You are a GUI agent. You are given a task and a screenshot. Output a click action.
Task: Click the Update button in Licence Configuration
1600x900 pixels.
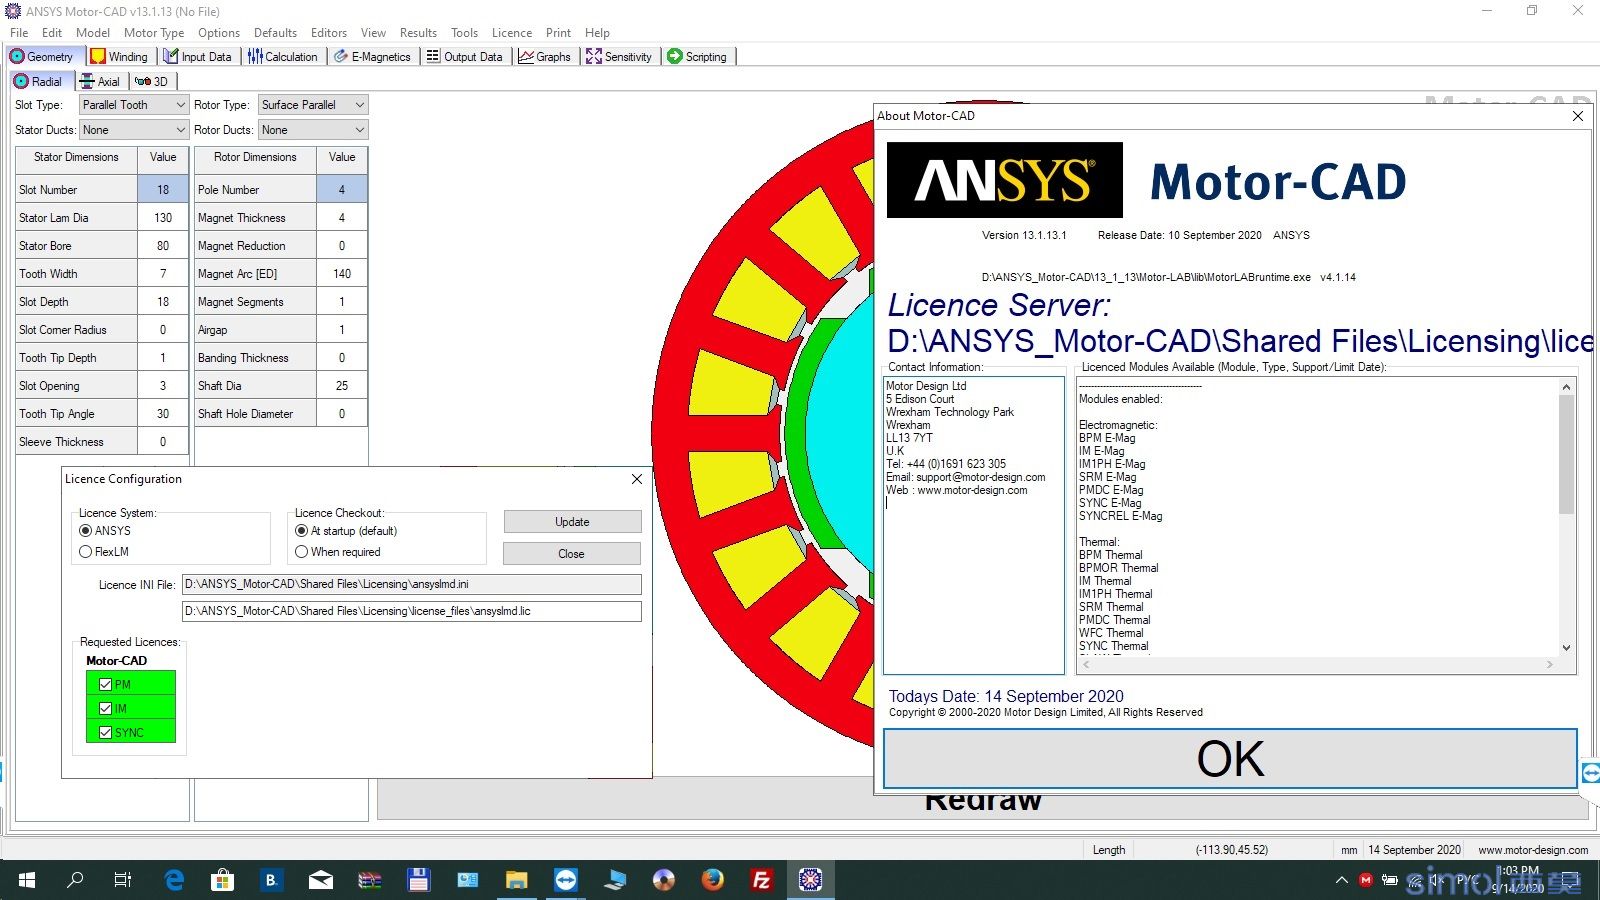pyautogui.click(x=572, y=522)
